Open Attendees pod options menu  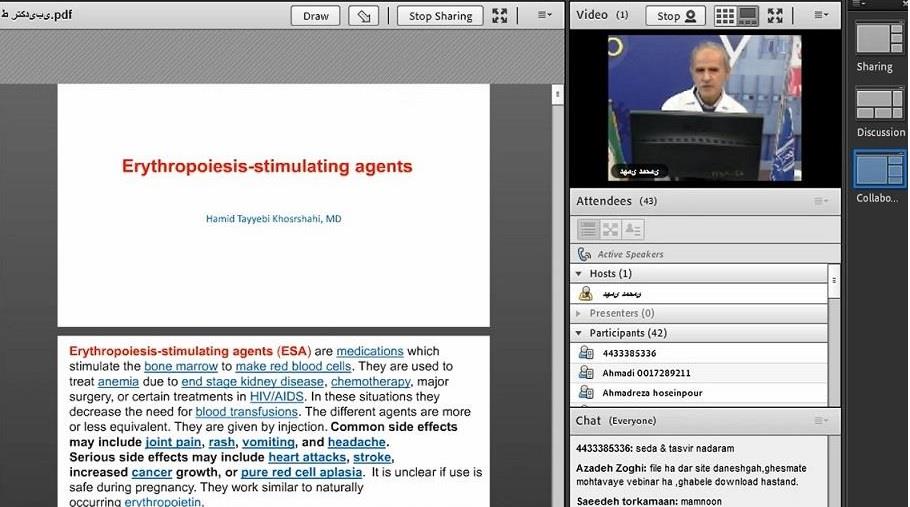pos(820,201)
